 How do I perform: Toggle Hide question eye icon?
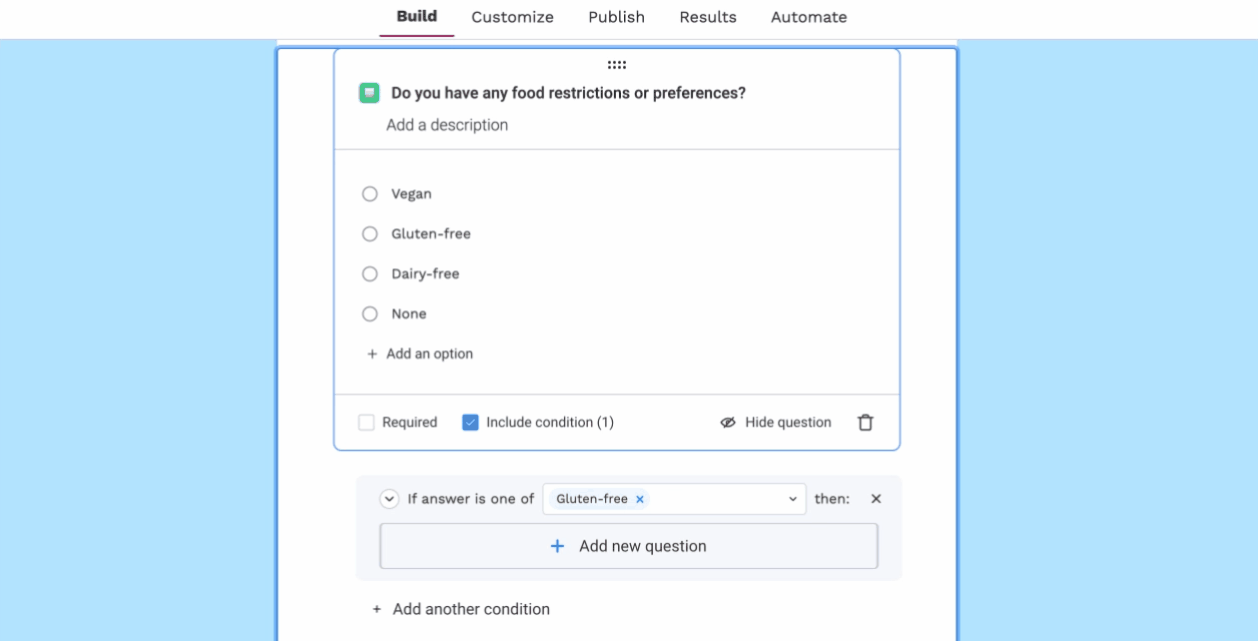pyautogui.click(x=728, y=422)
